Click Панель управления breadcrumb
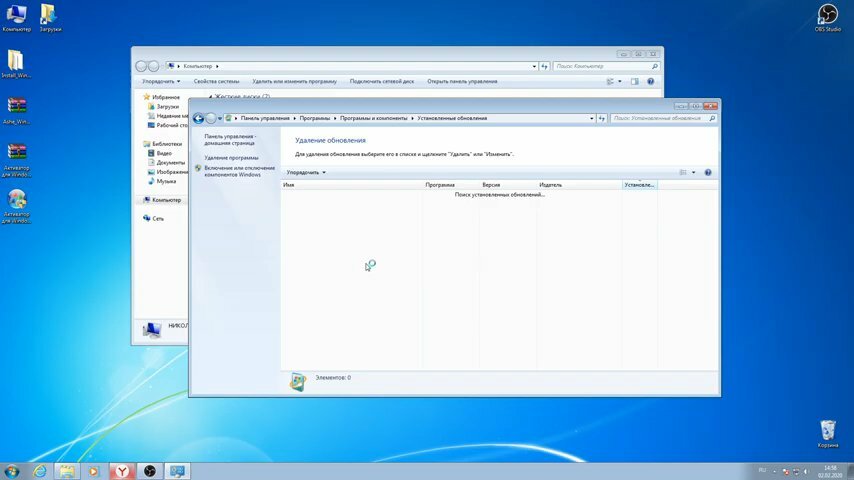The width and height of the screenshot is (854, 480). [265, 118]
